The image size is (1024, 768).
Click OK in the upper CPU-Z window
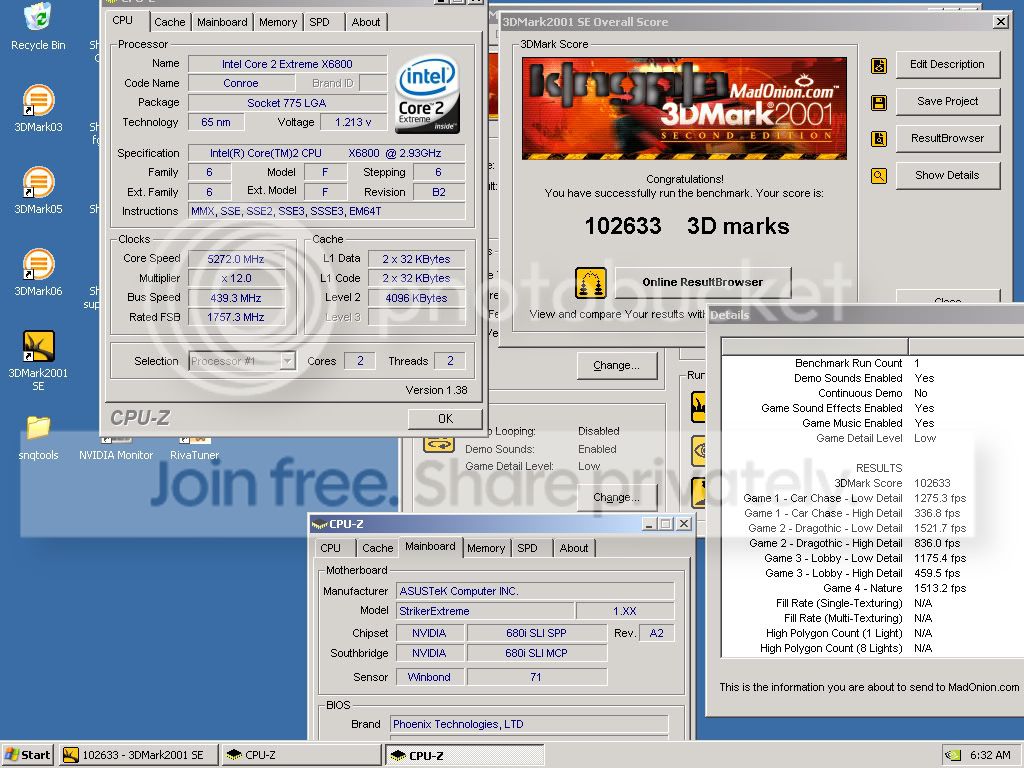445,419
